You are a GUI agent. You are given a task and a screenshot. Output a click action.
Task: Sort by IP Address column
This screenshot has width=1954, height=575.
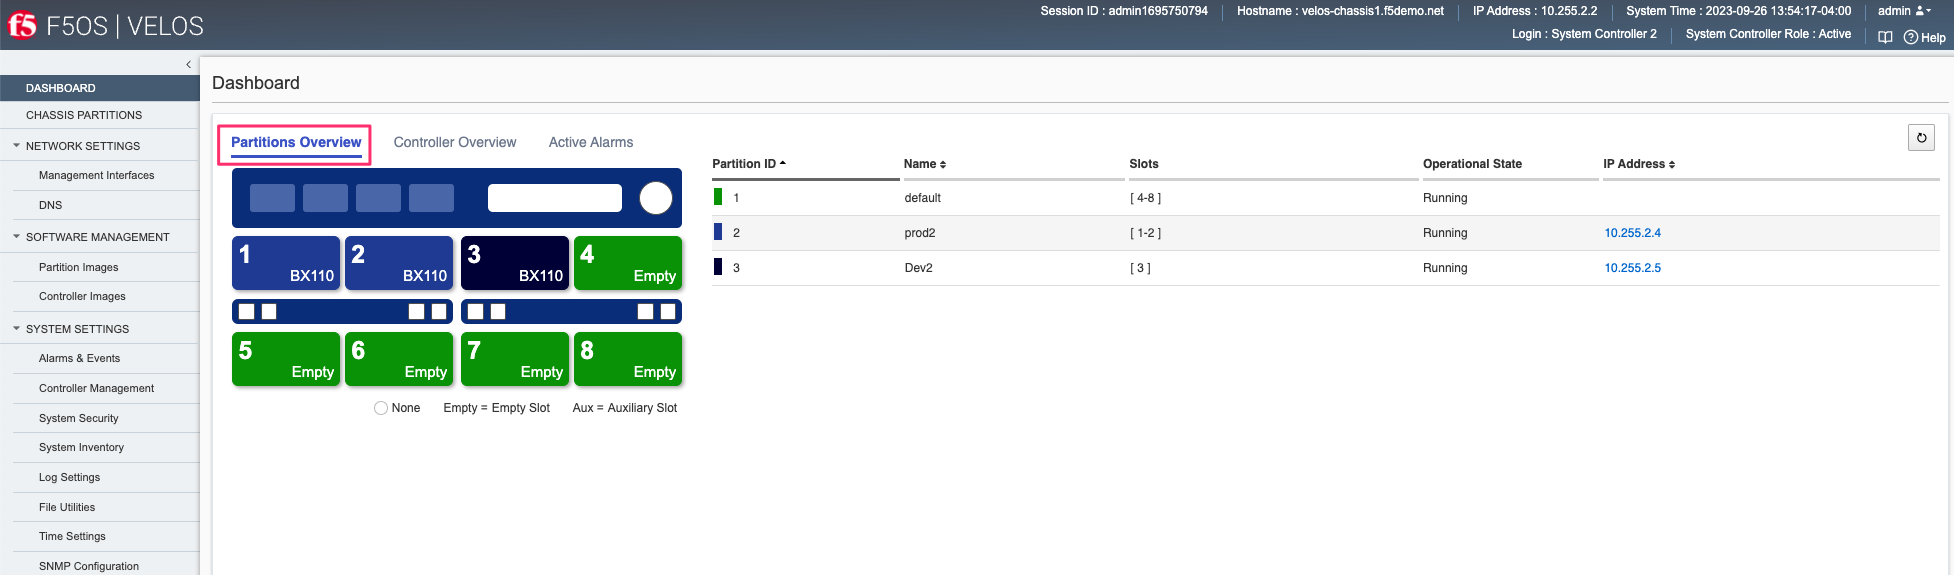click(1639, 164)
